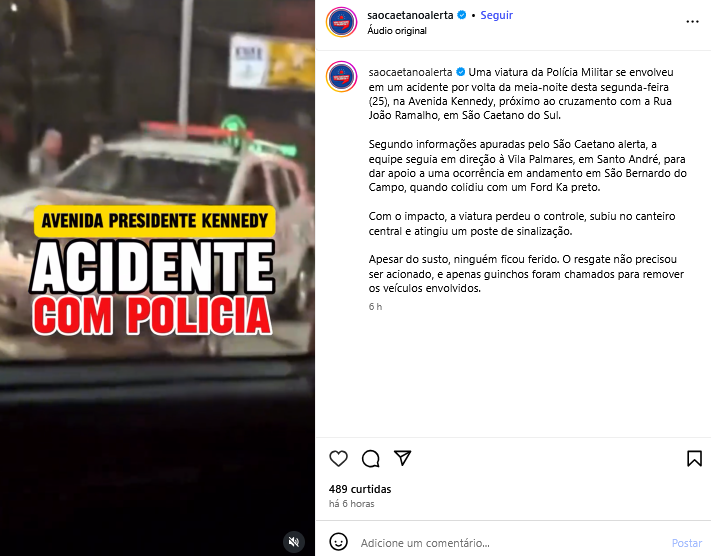The height and width of the screenshot is (556, 711).
Task: View the 489 curtidas likes list
Action: click(360, 489)
